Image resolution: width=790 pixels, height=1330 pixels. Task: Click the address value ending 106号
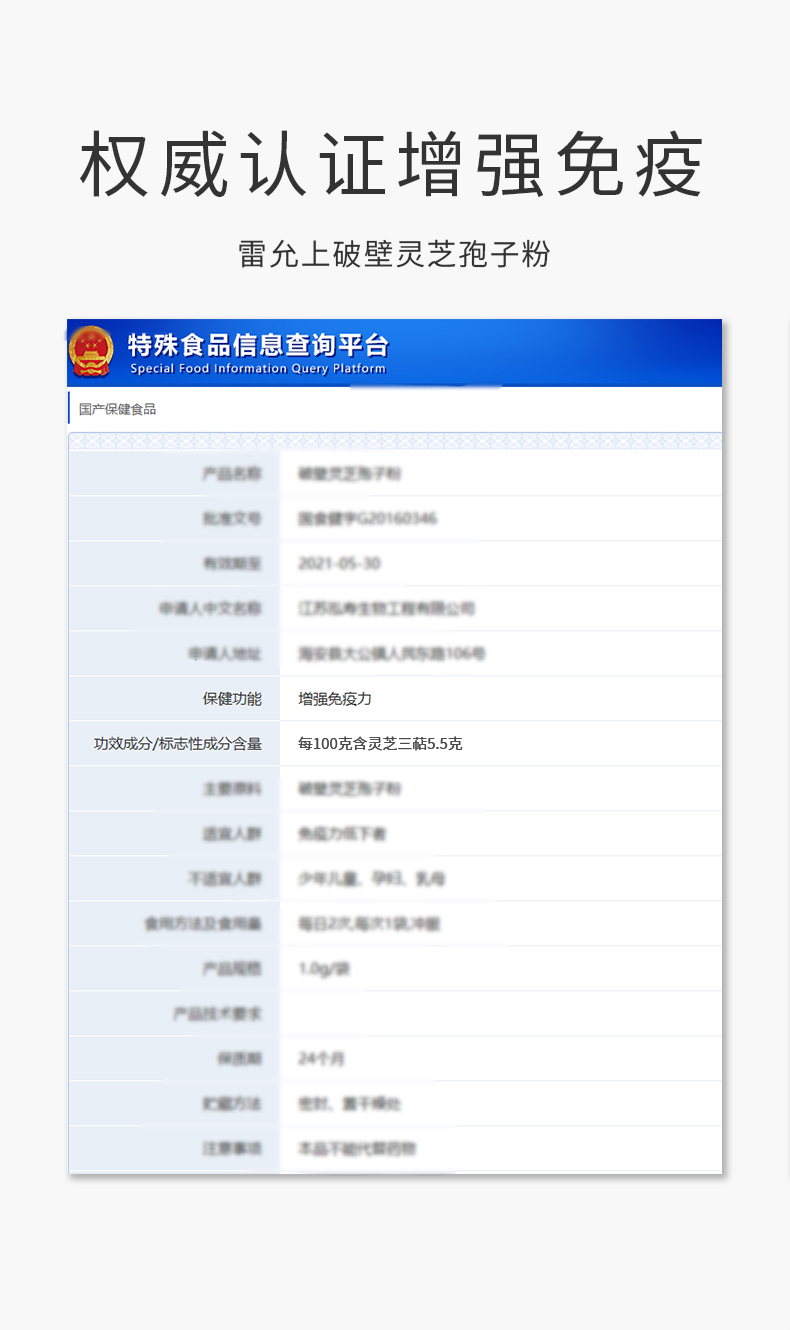click(x=392, y=654)
